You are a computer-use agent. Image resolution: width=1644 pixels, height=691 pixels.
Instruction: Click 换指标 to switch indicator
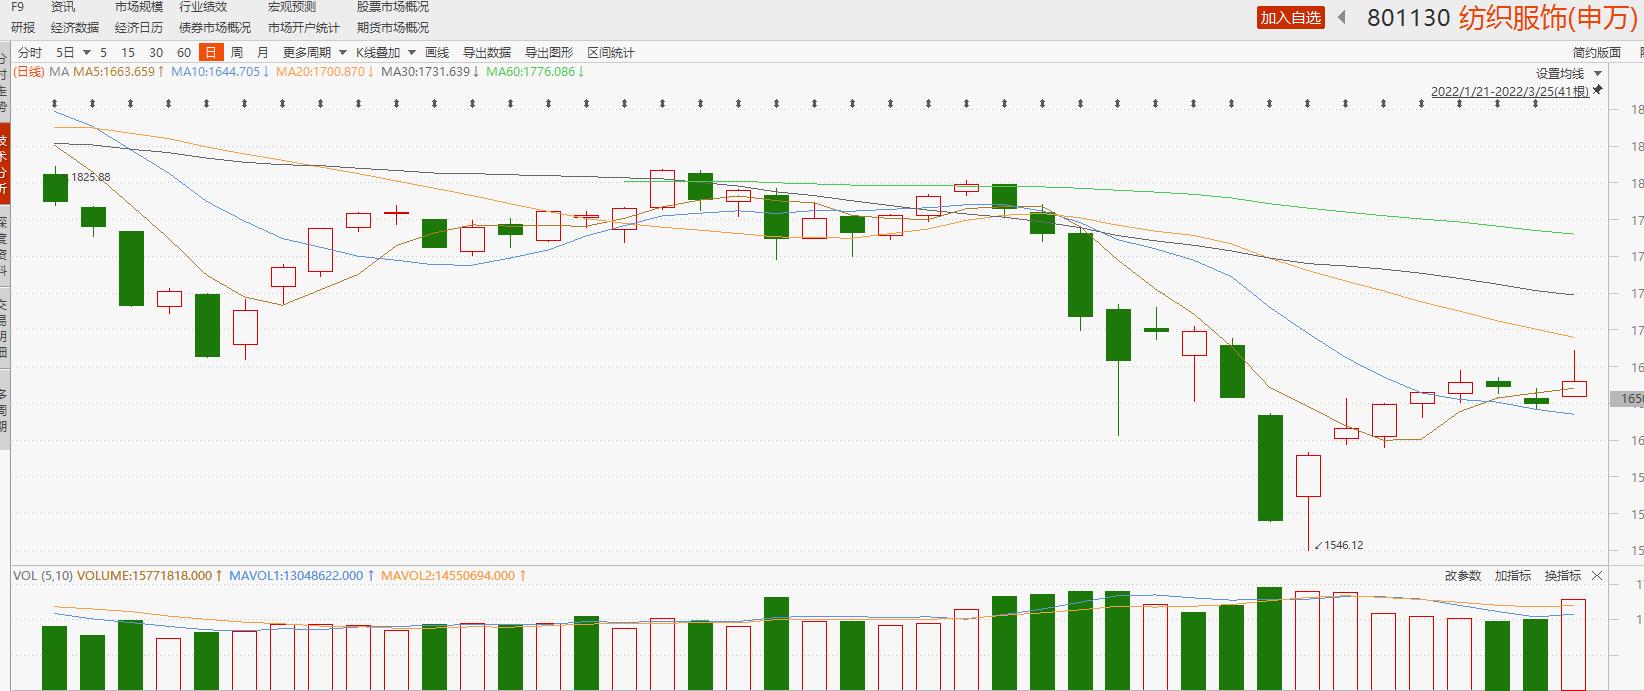point(1563,576)
